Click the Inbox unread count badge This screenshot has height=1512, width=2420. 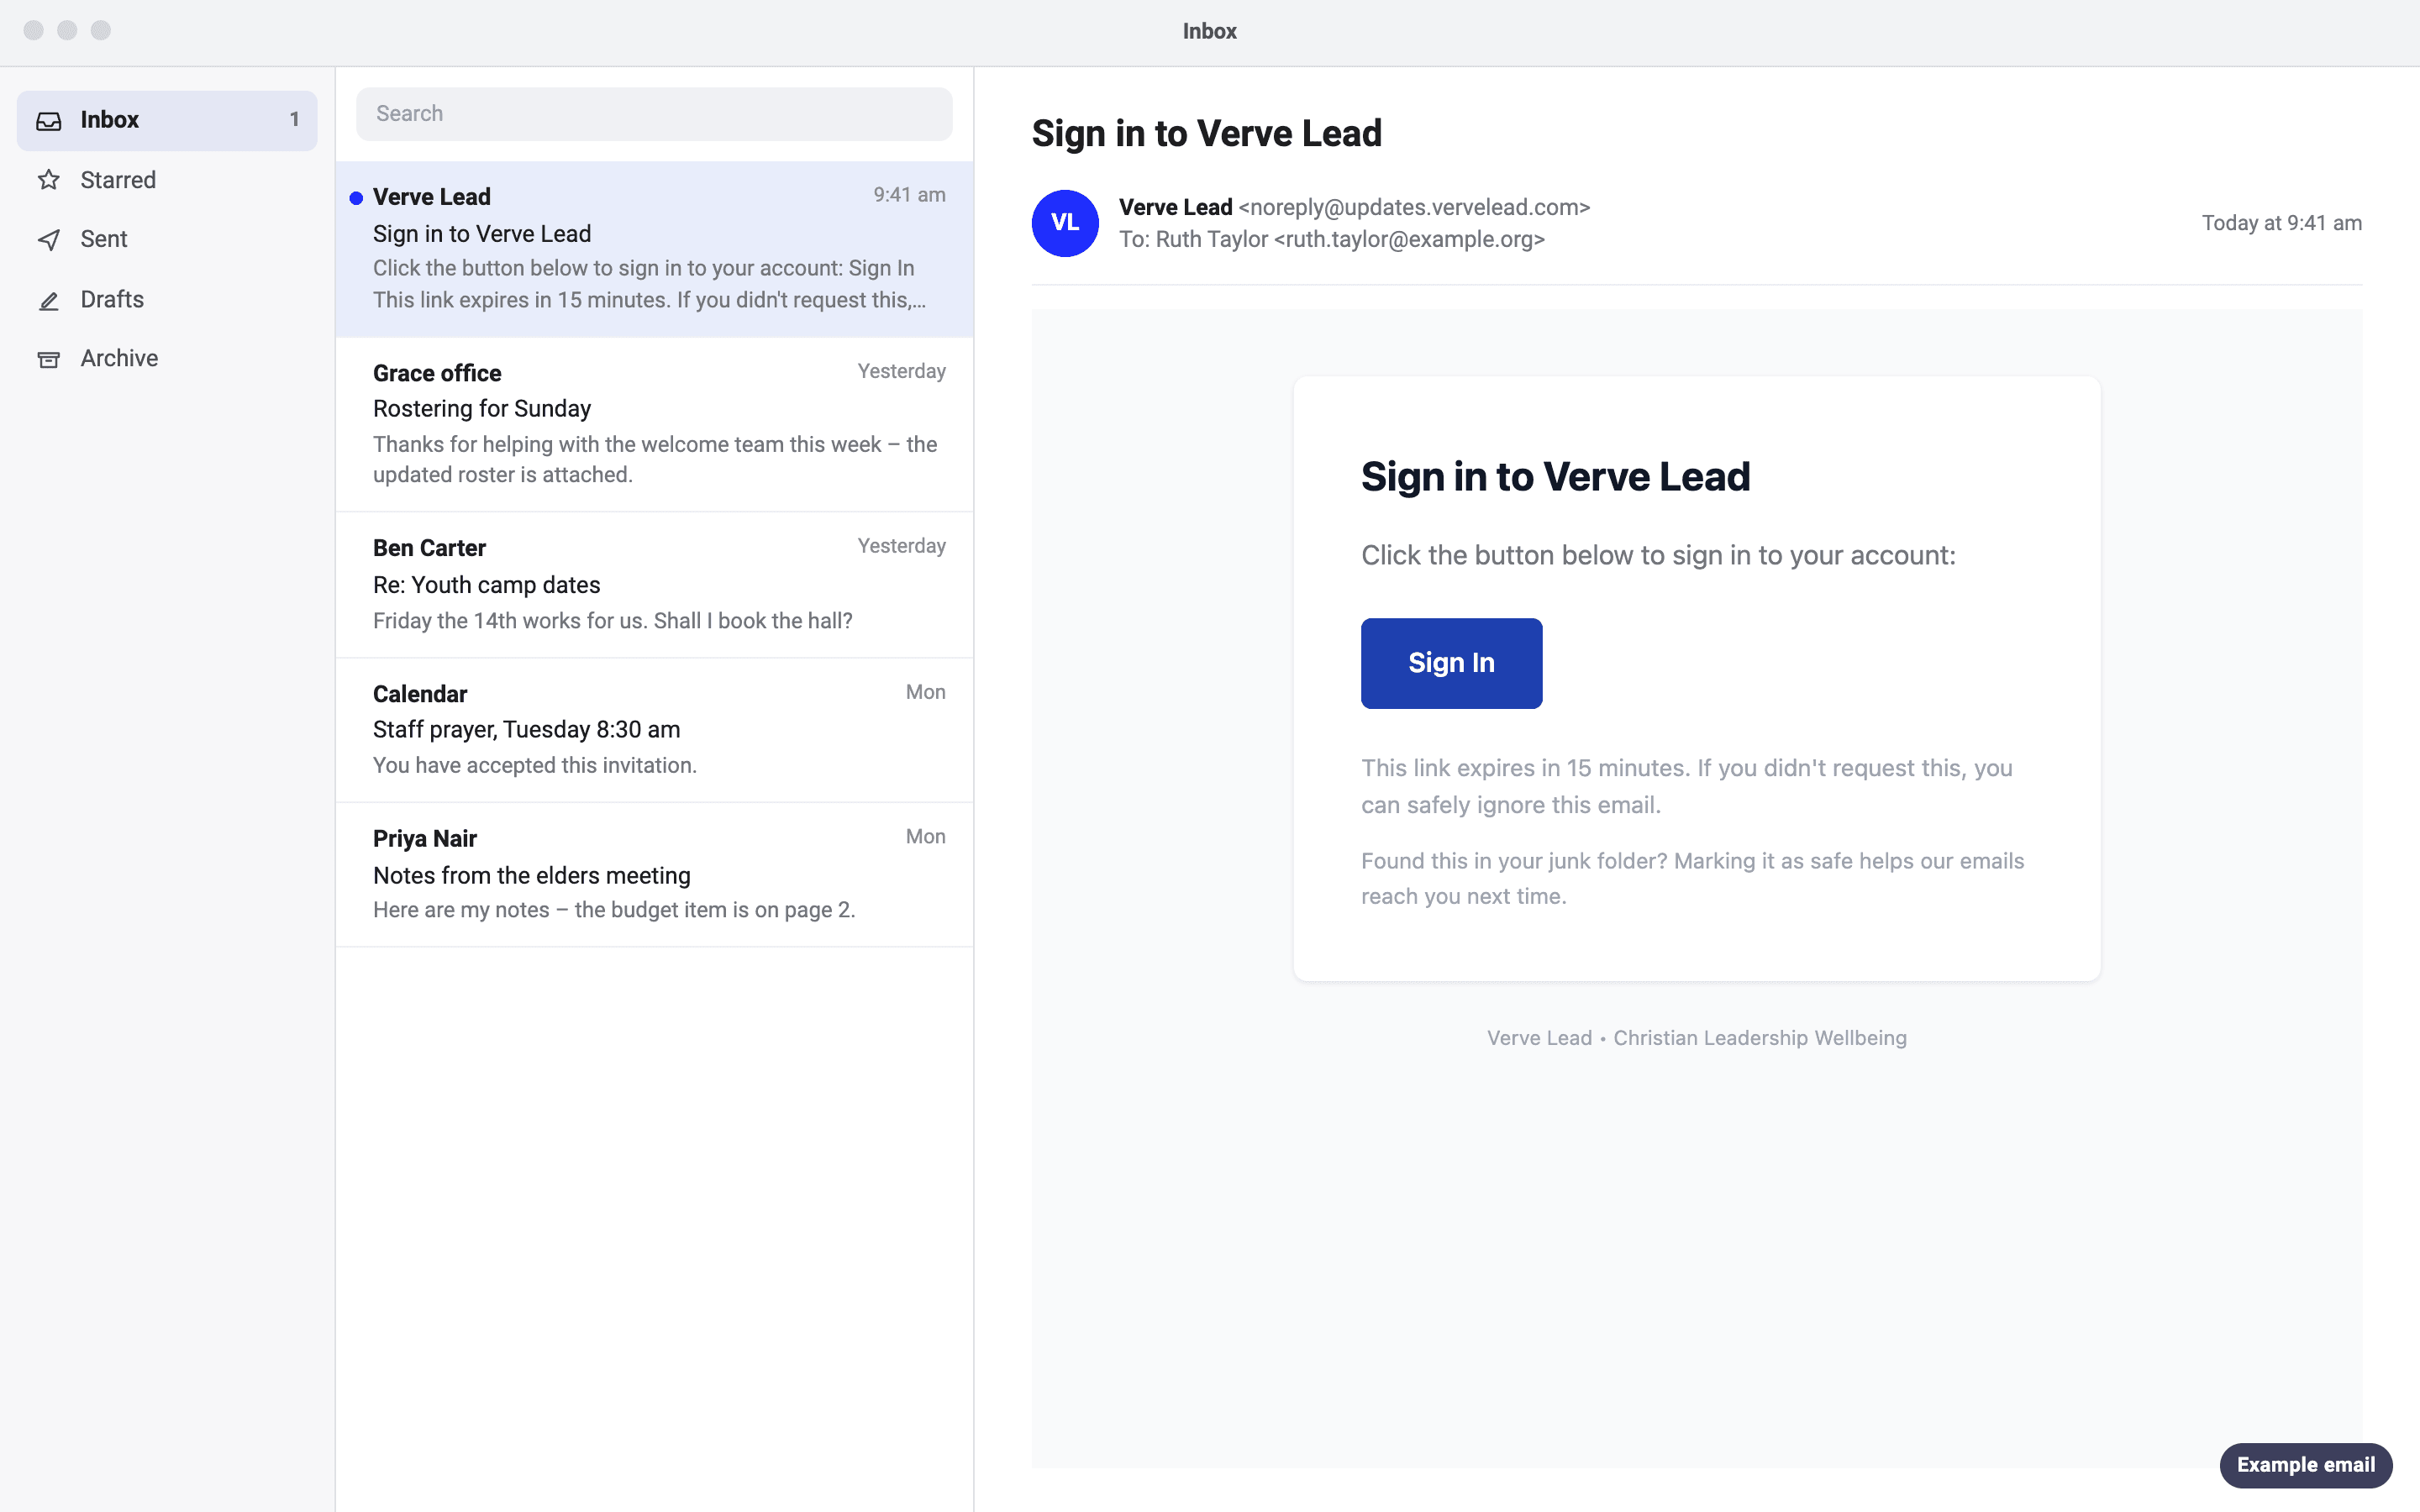[294, 120]
